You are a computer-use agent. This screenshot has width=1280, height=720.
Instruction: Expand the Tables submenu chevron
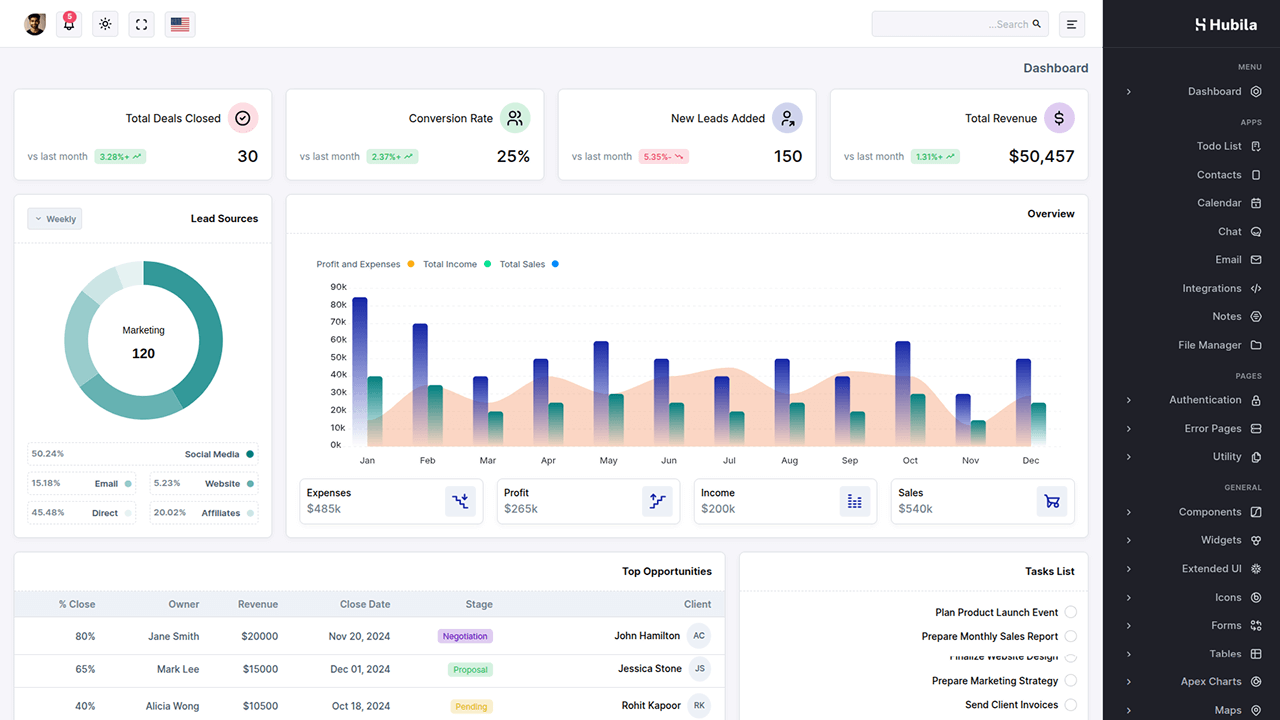pos(1129,654)
